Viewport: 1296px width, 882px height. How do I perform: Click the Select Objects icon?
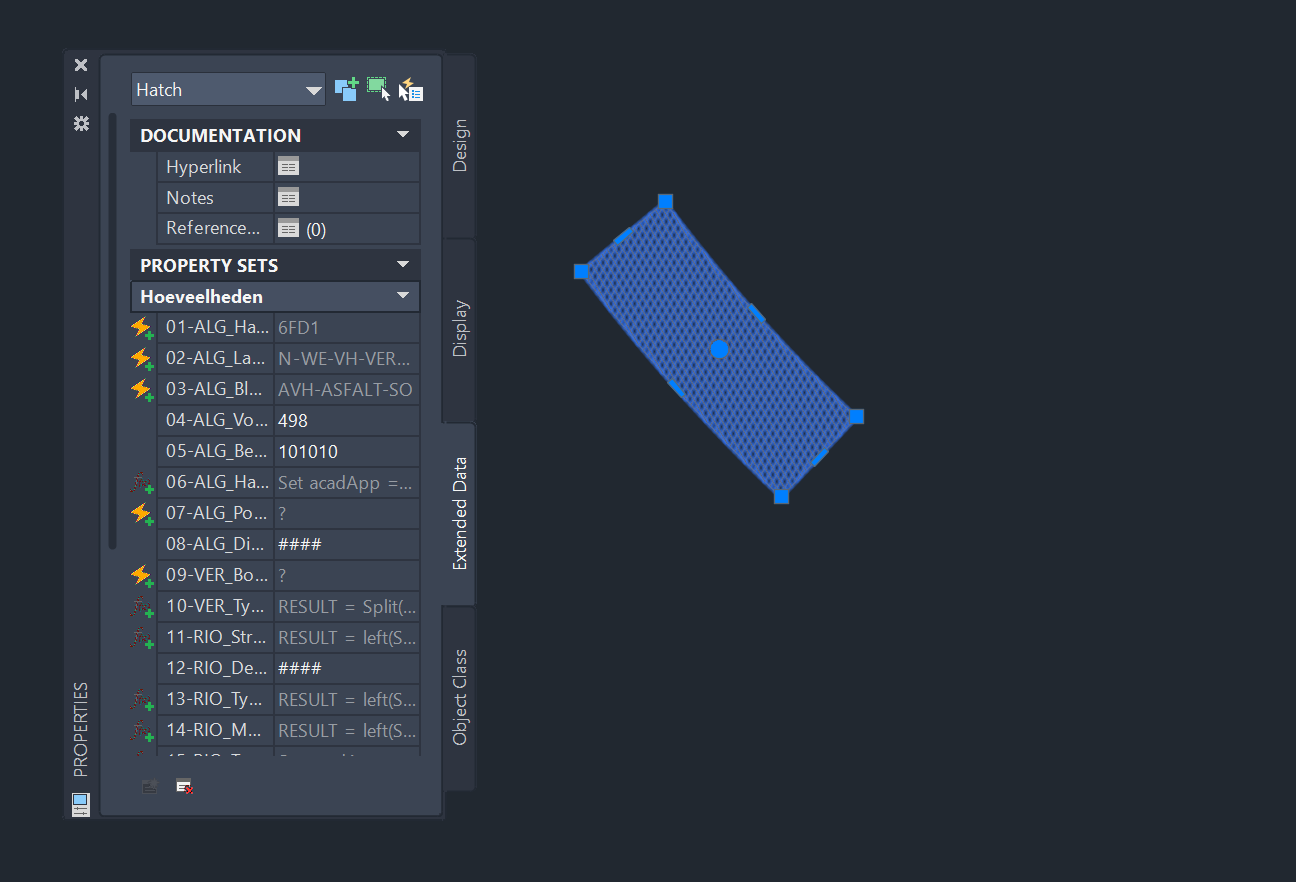(x=379, y=89)
